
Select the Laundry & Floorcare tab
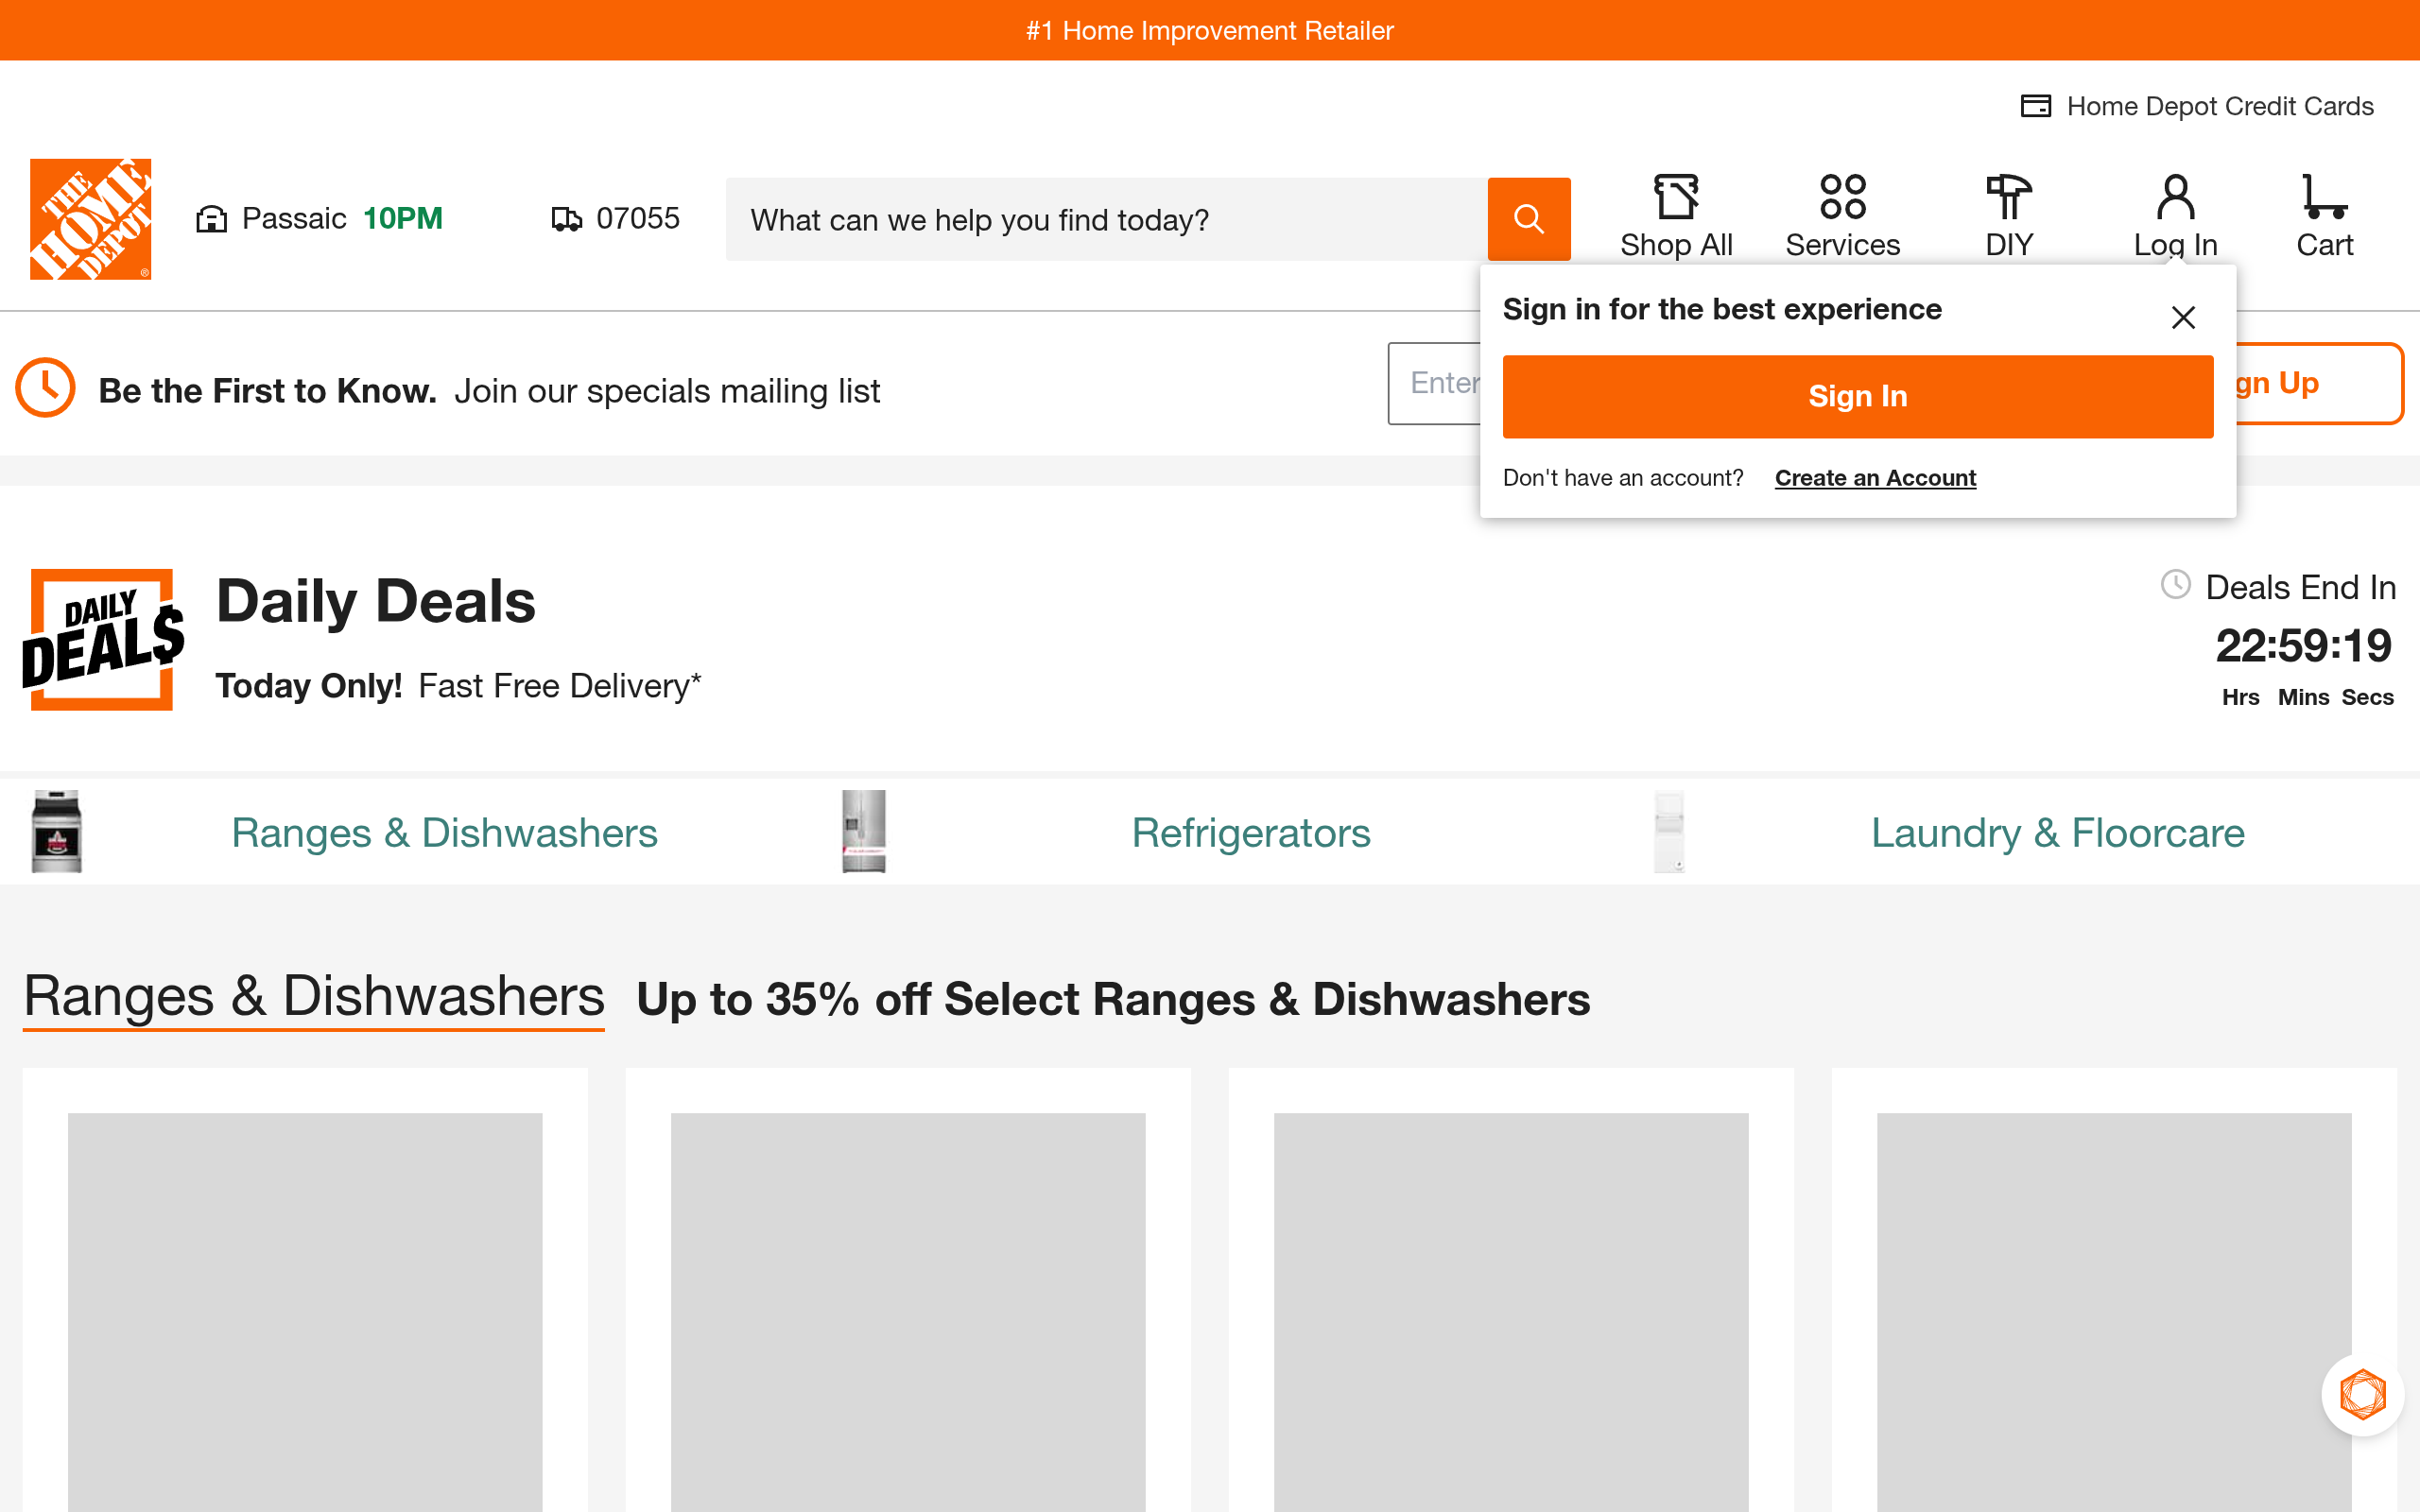[x=2058, y=832]
